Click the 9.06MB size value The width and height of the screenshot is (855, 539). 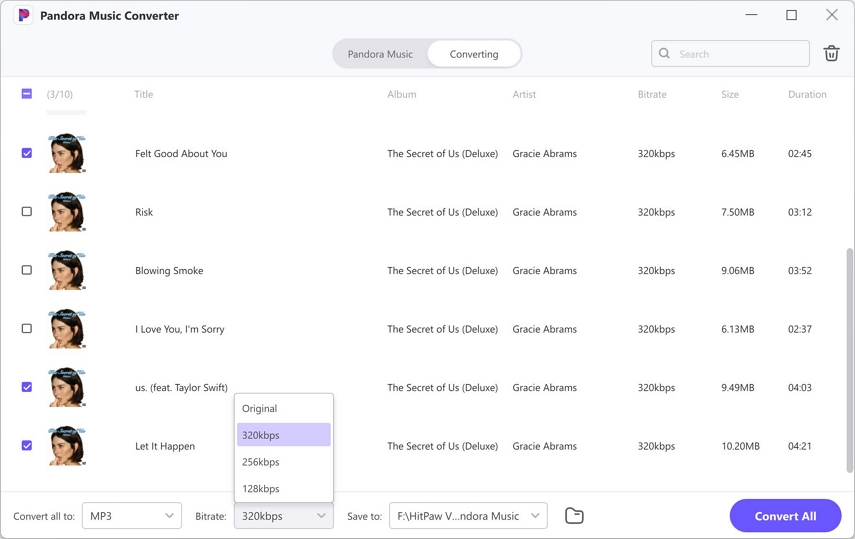coord(738,270)
